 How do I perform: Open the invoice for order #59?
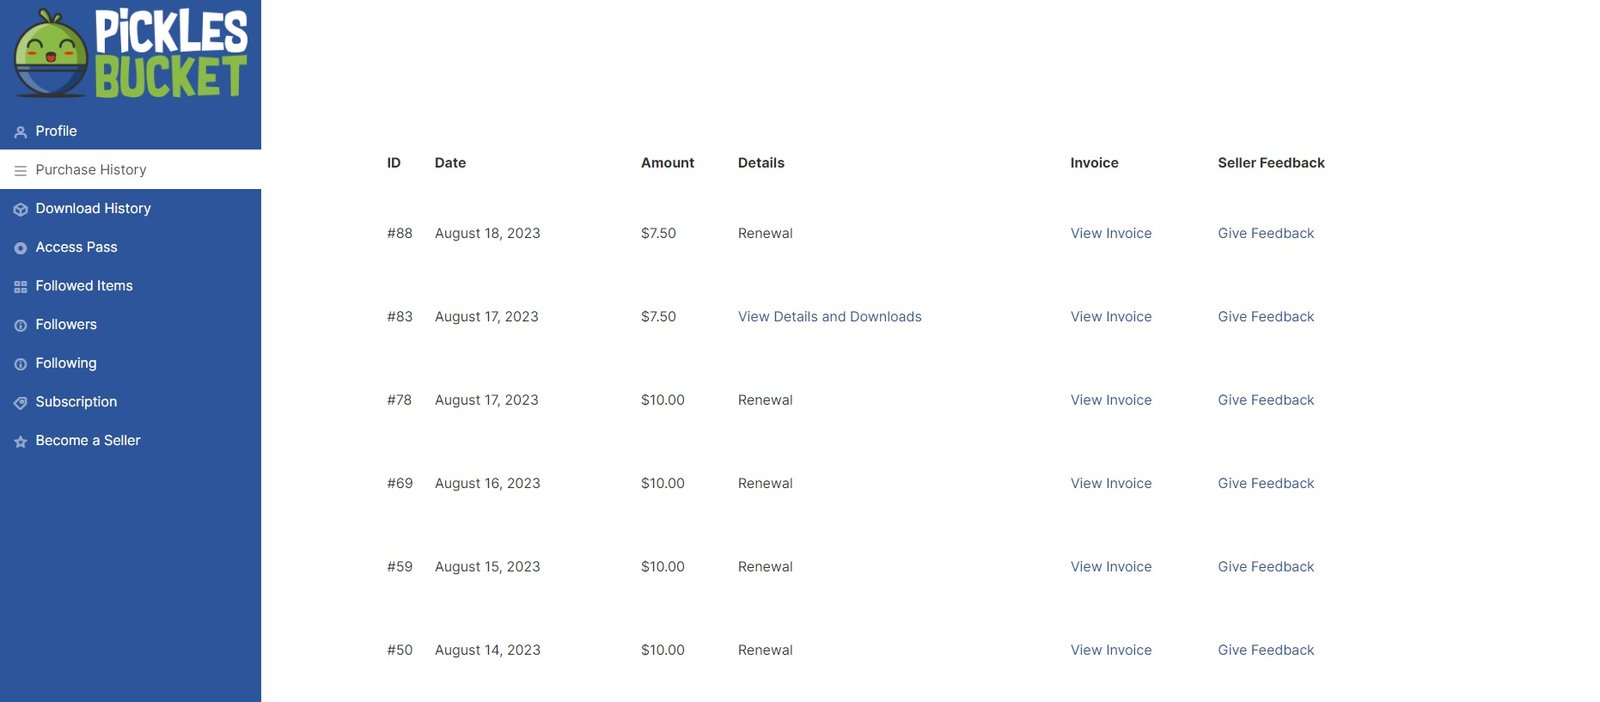(1110, 566)
